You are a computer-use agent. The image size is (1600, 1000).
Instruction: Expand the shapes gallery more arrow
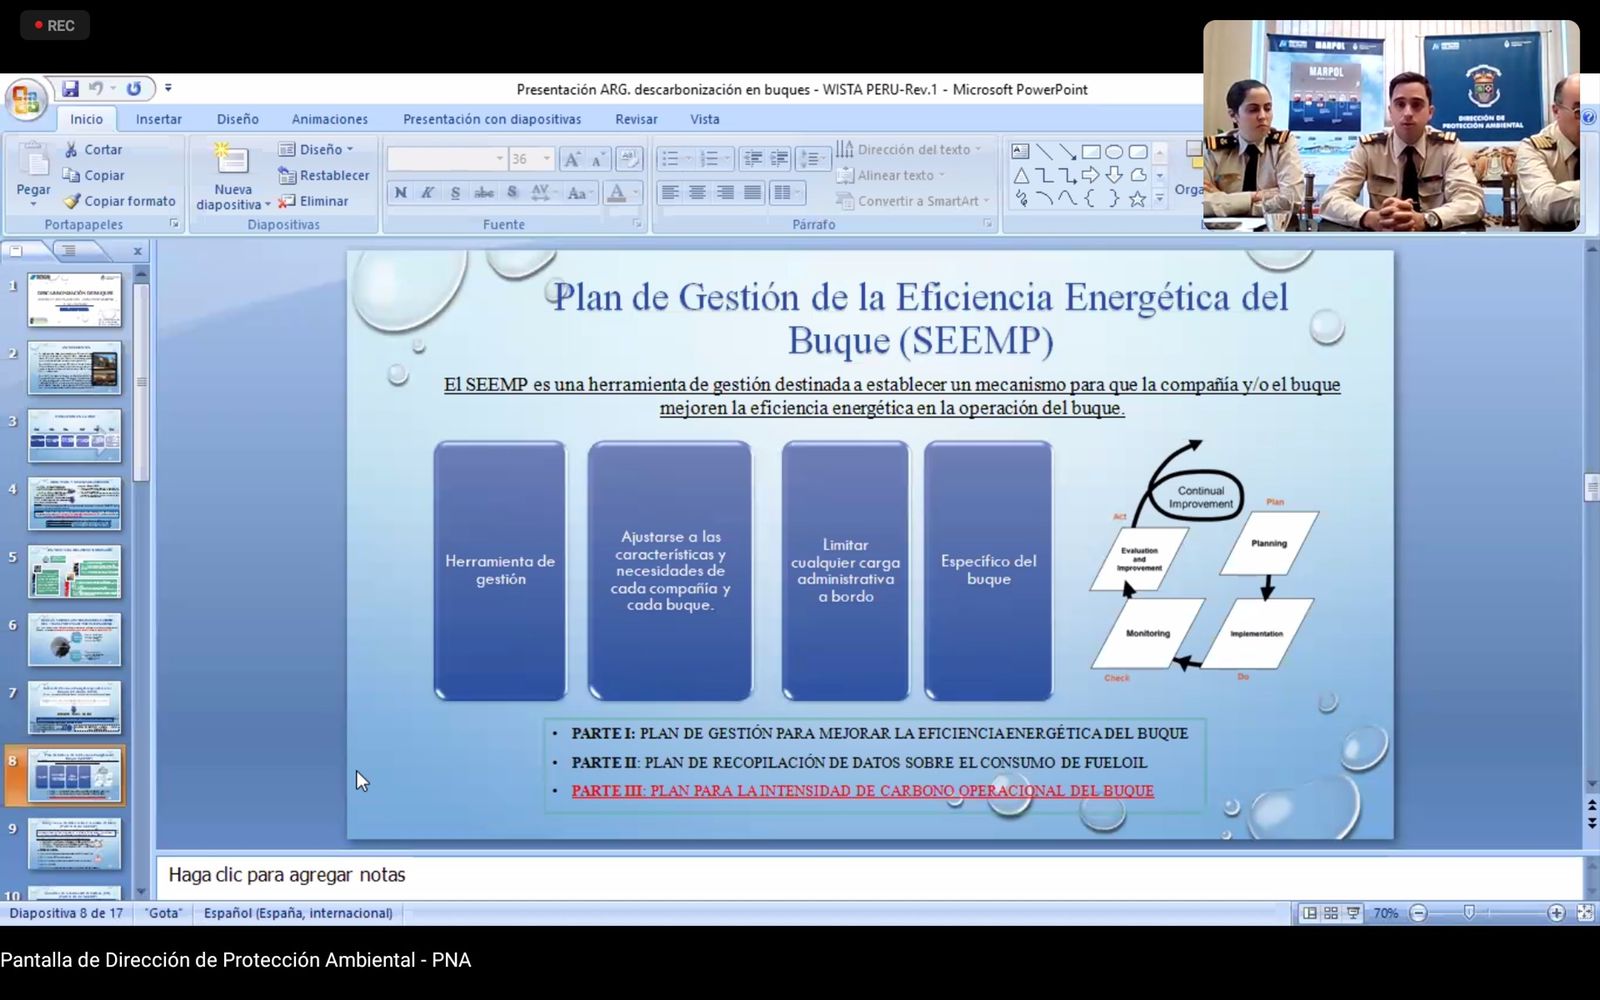[1160, 200]
